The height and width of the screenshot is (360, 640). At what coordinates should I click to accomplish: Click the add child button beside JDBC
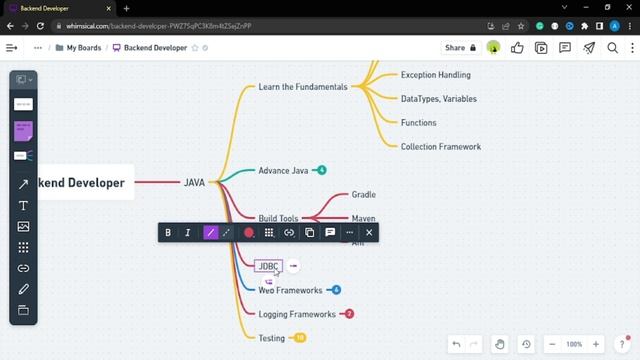pos(293,266)
